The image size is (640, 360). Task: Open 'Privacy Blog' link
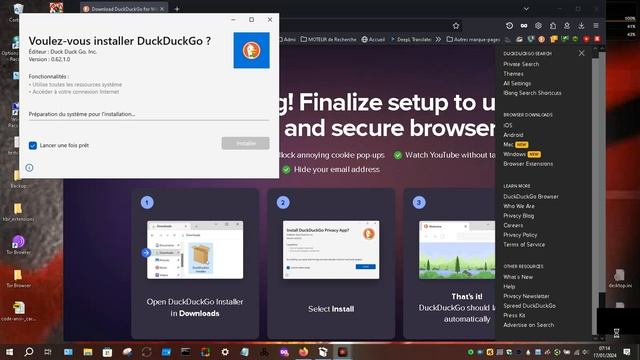[519, 216]
